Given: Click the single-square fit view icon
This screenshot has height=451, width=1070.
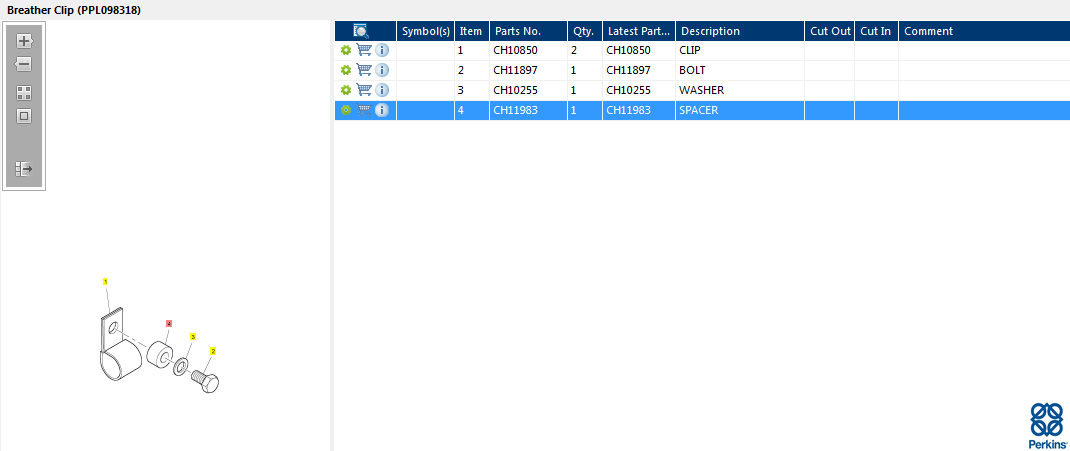Looking at the screenshot, I should 24,117.
